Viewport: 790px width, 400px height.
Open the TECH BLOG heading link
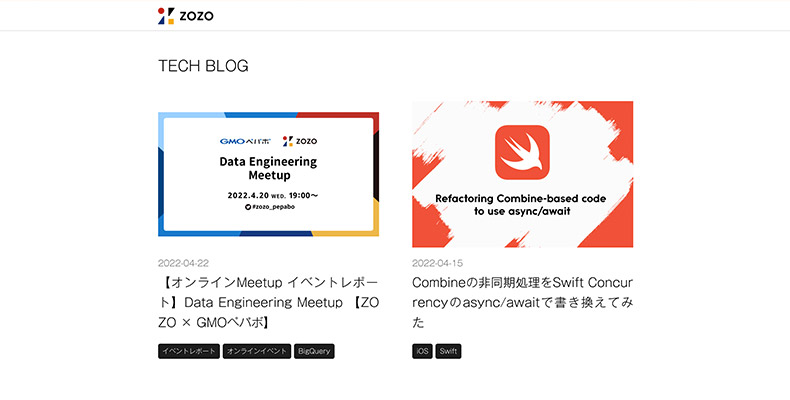pyautogui.click(x=204, y=65)
